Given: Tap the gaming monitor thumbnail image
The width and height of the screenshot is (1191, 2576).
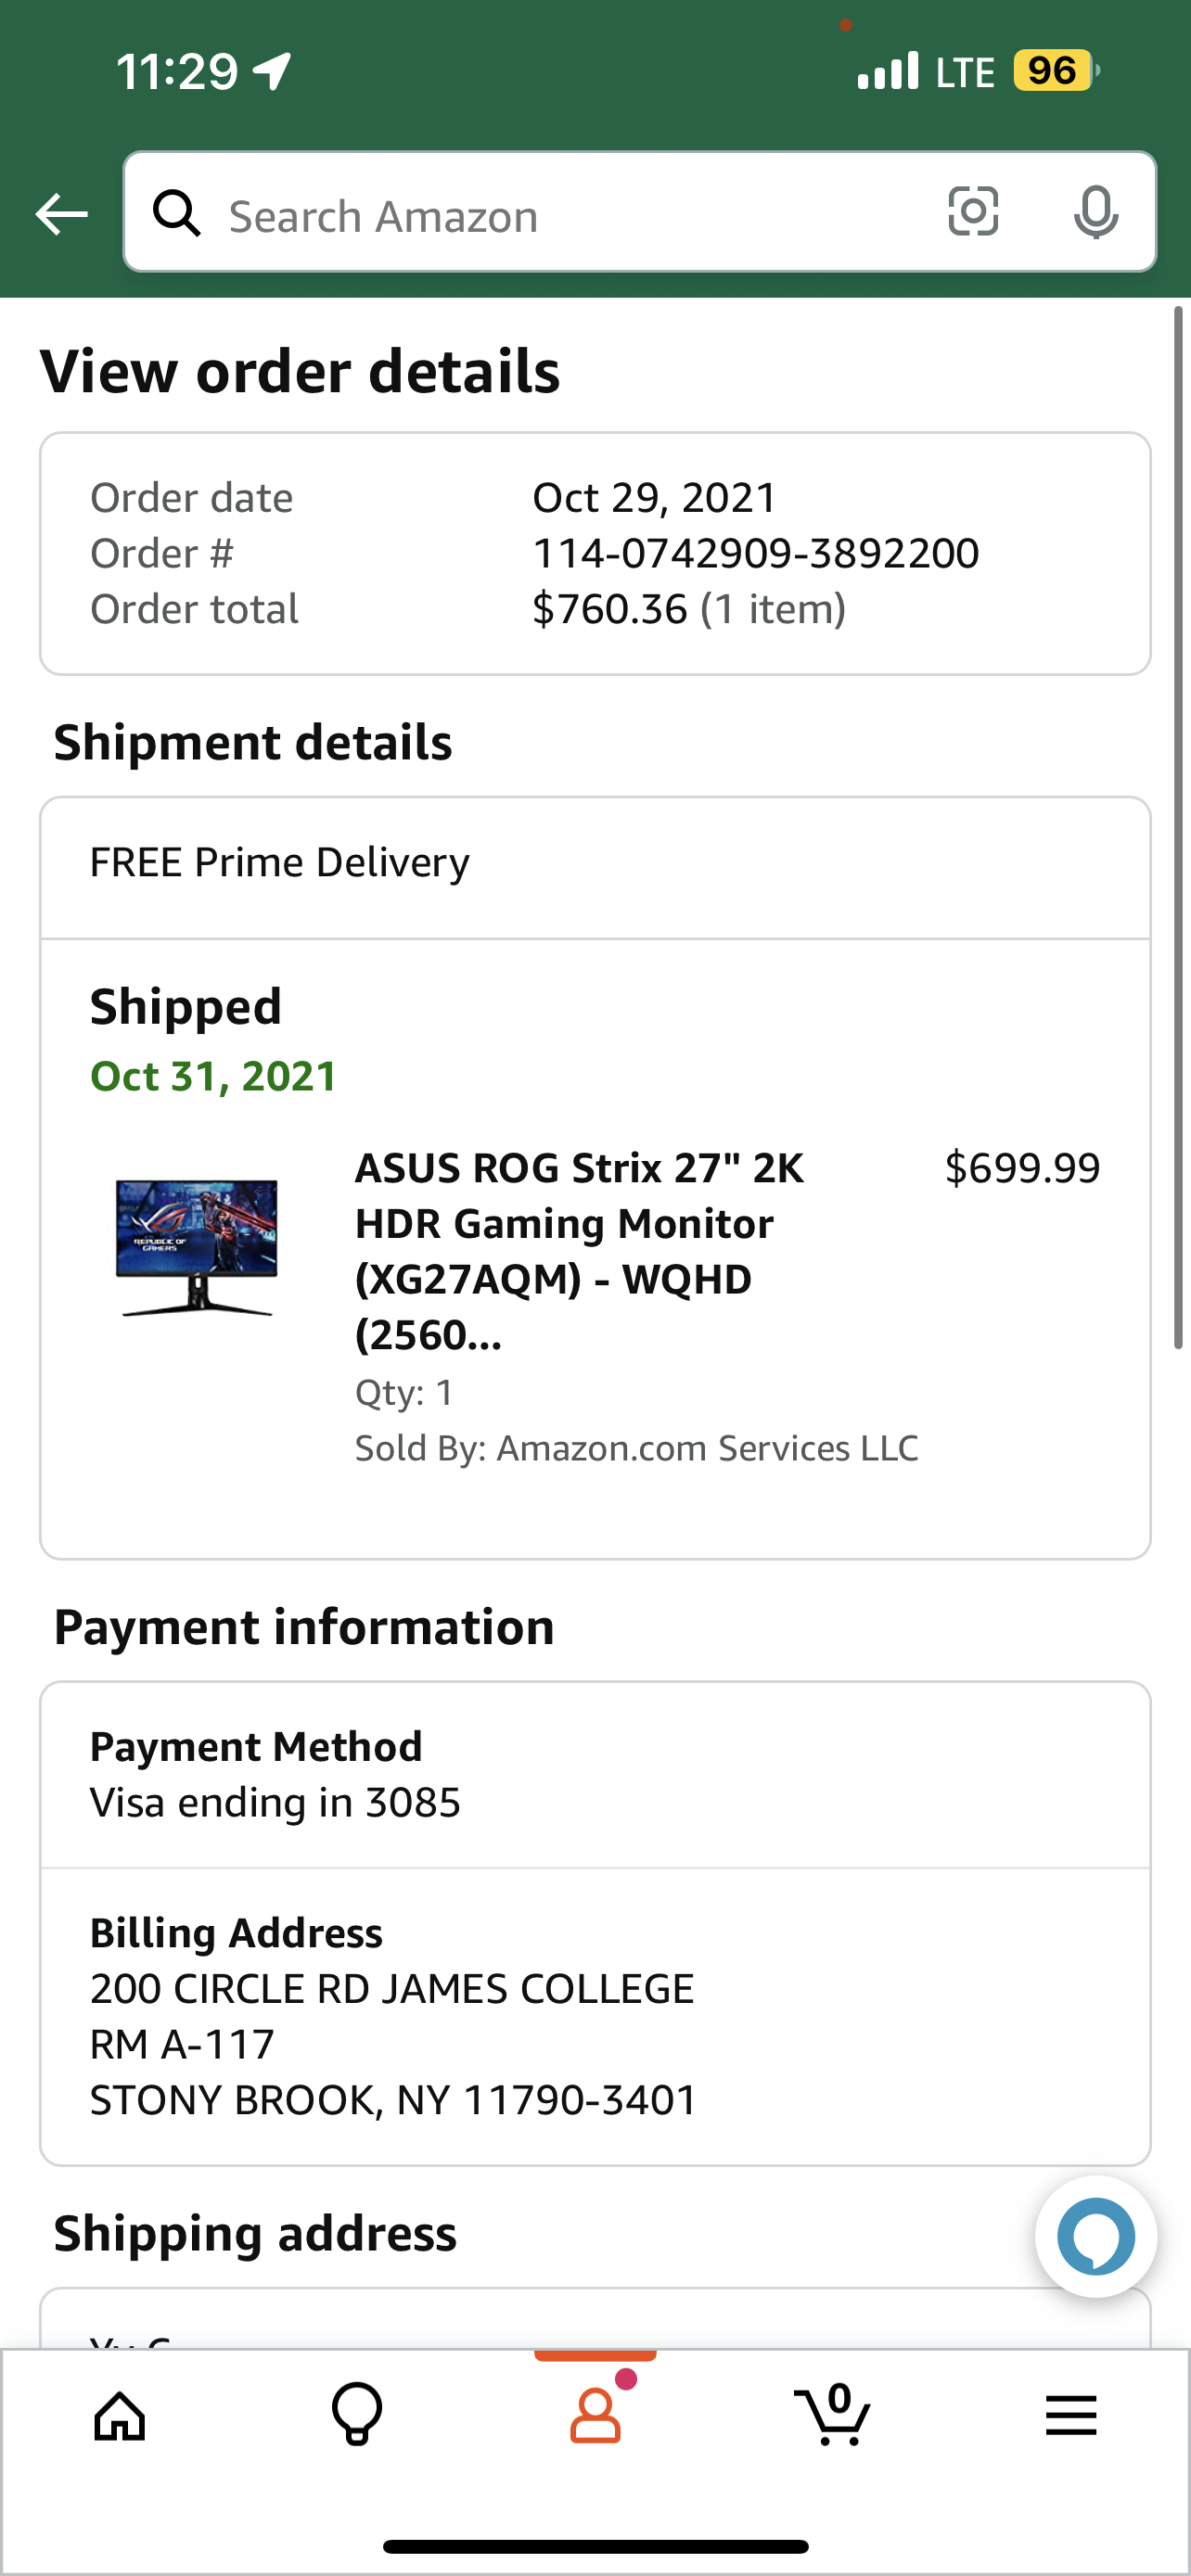Looking at the screenshot, I should click(x=197, y=1247).
